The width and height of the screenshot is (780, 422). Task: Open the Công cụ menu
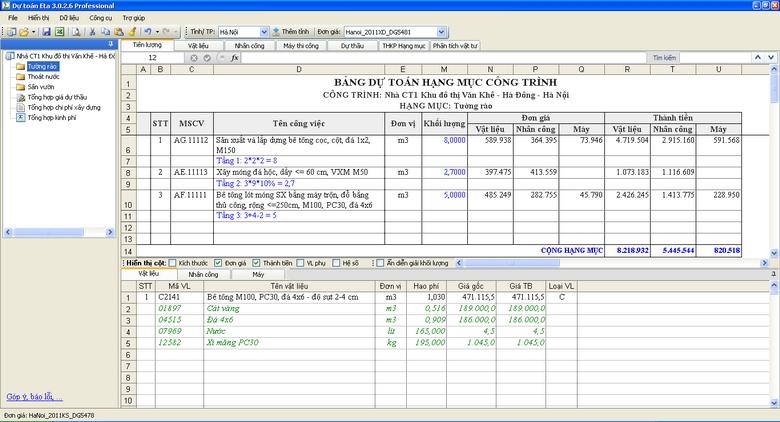(100, 18)
